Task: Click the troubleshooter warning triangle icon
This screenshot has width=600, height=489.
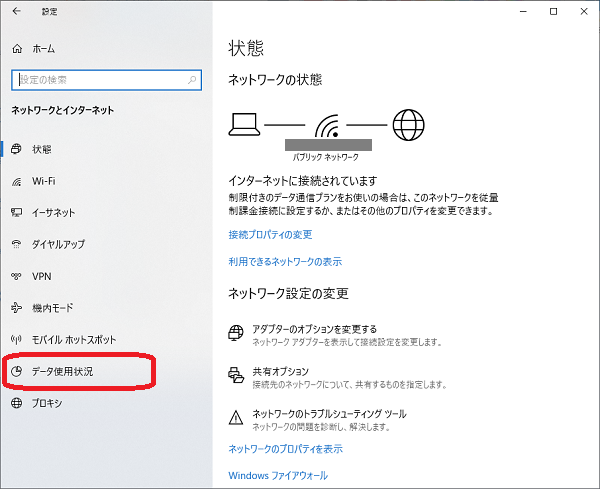Action: (236, 417)
